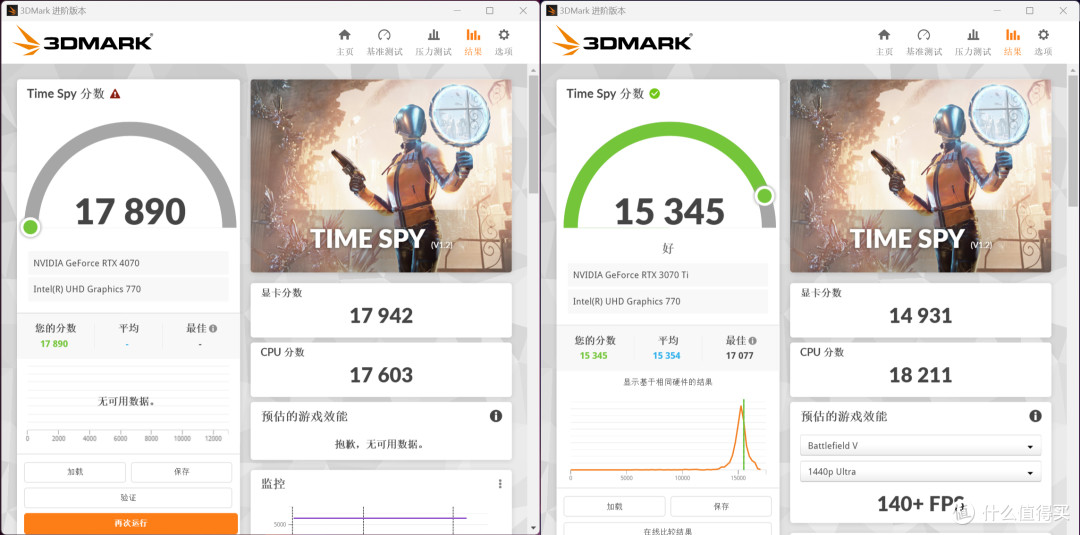Open the Home tab in left 3DMark window
1080x535 pixels.
(x=344, y=42)
